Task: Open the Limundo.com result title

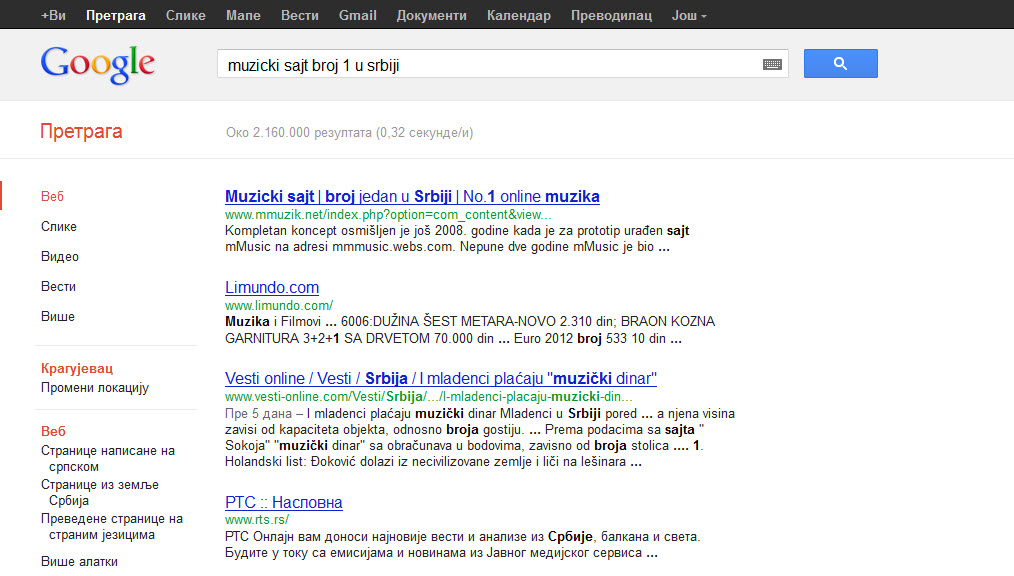Action: click(x=272, y=288)
